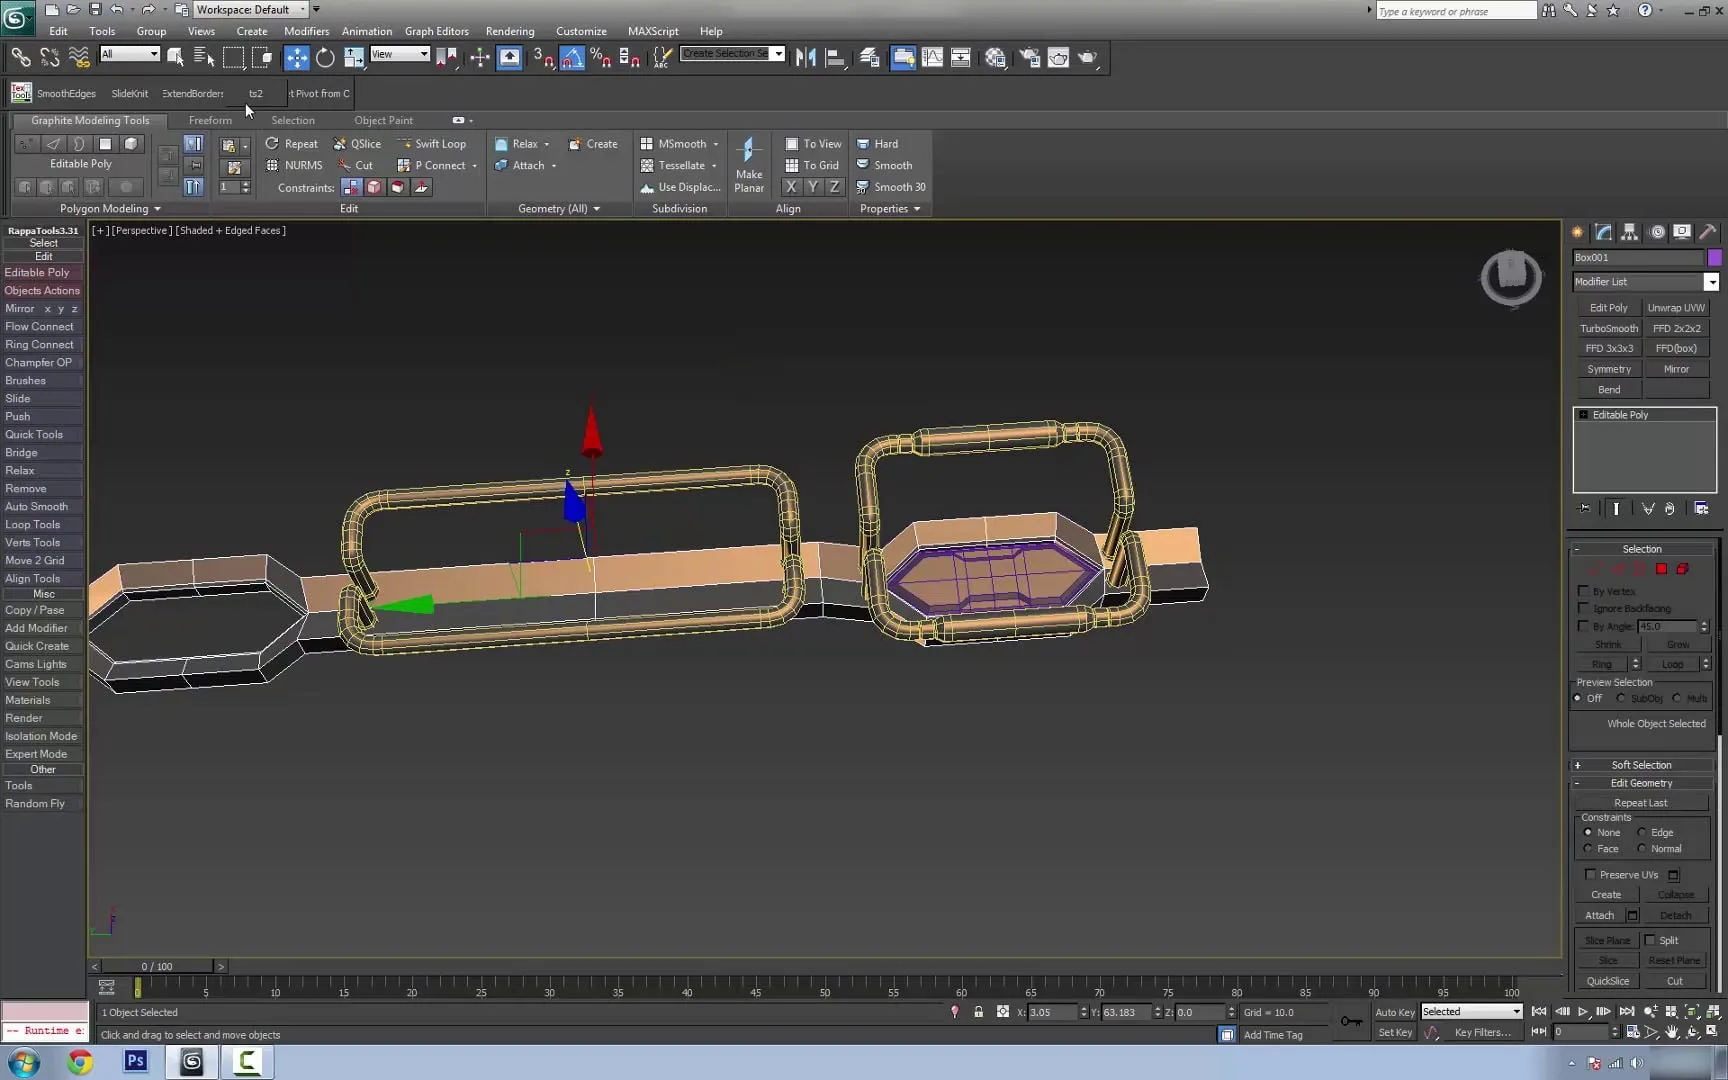Click the purple object color swatch
The image size is (1728, 1080).
(1714, 258)
